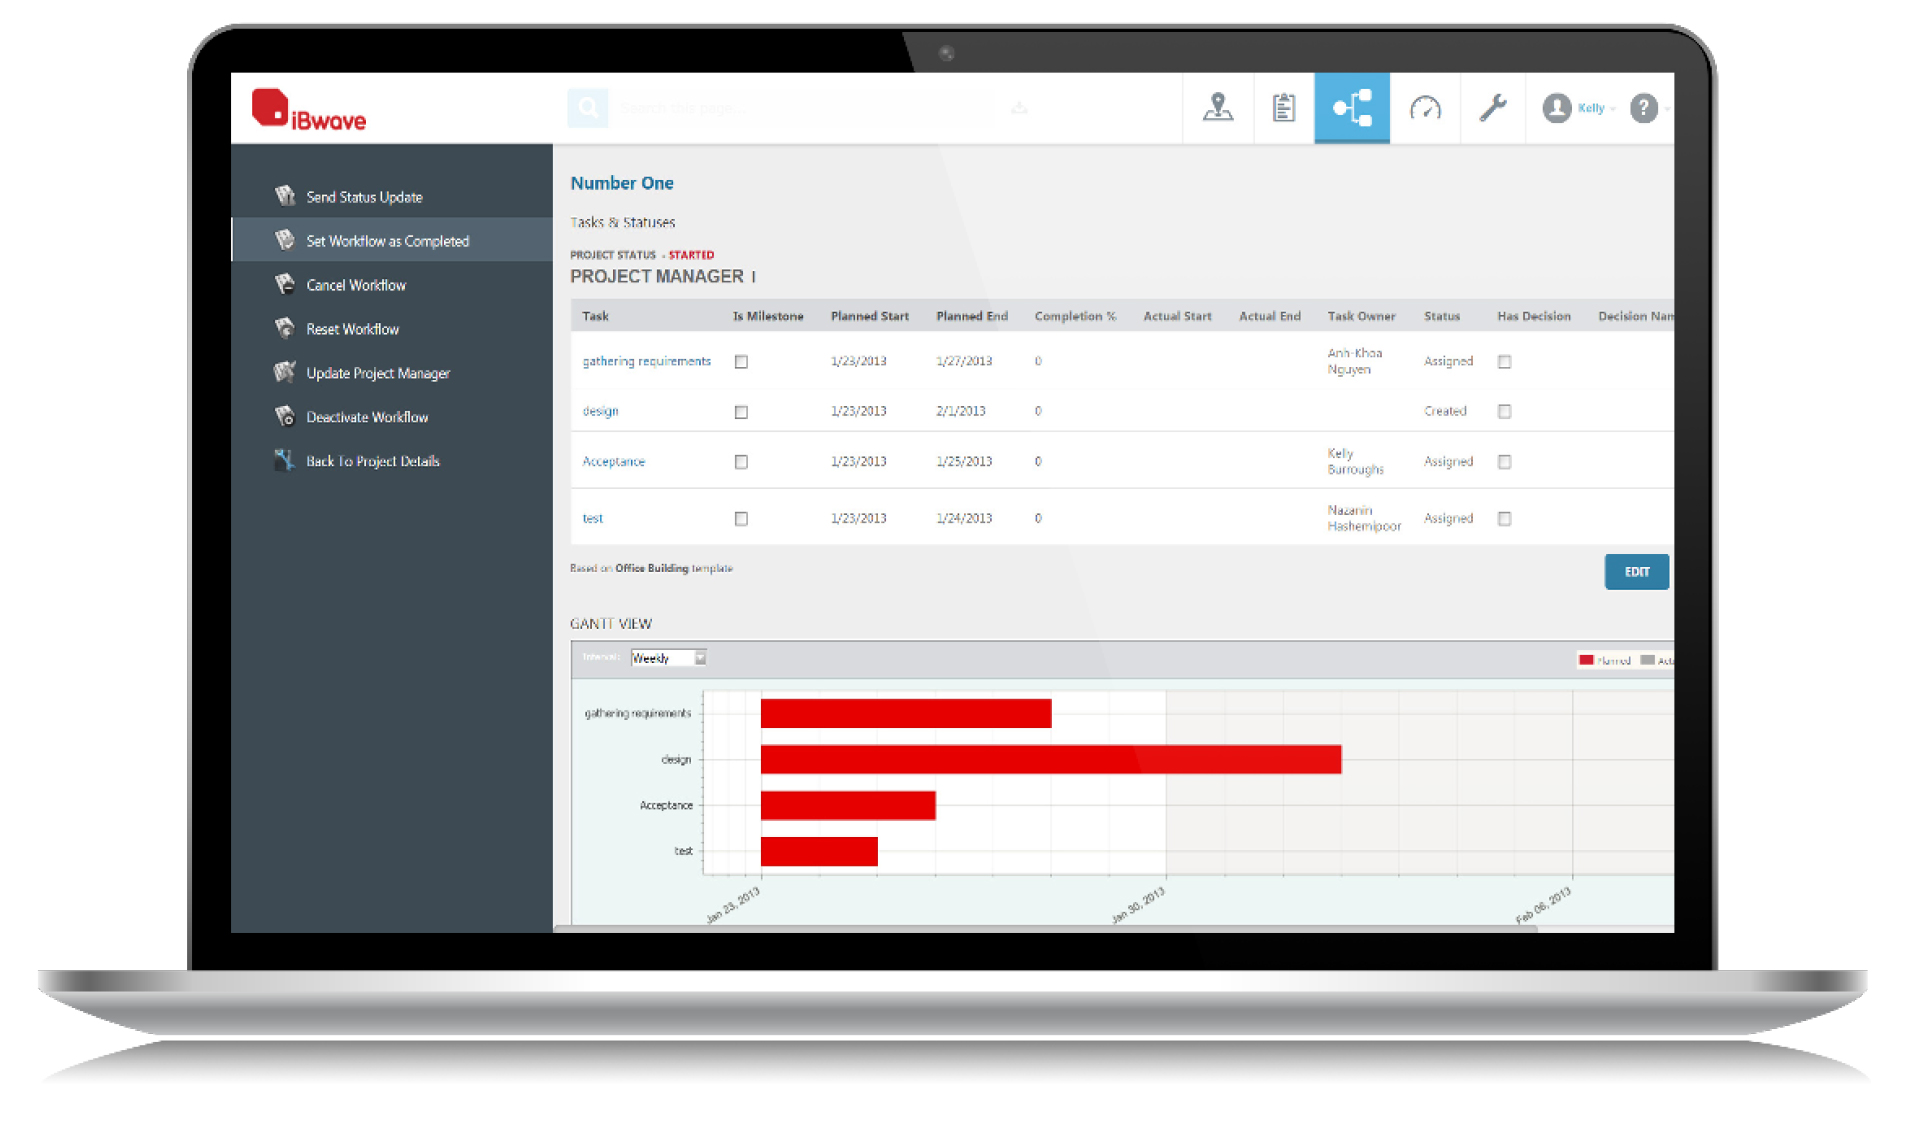The height and width of the screenshot is (1127, 1920).
Task: Click the design Gantt bar
Action: (1051, 759)
